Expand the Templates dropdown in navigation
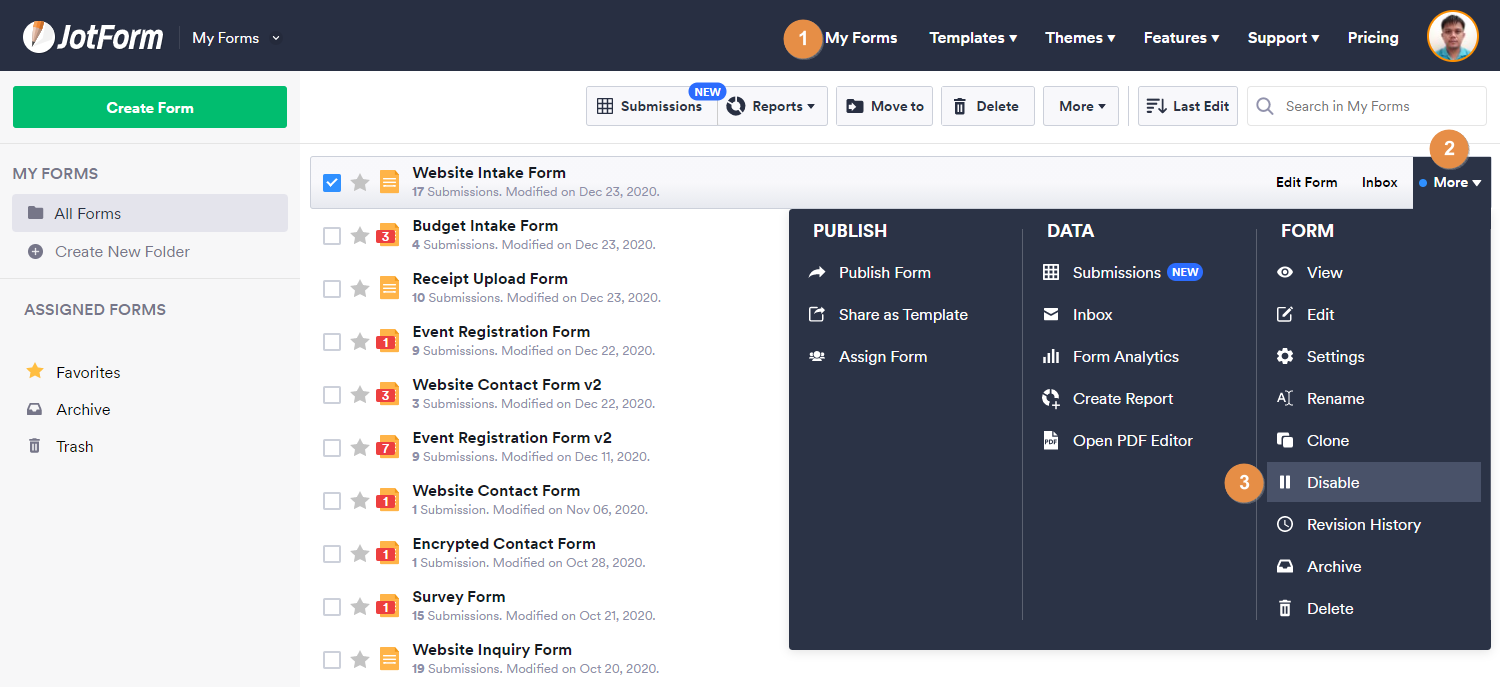The height and width of the screenshot is (687, 1500). tap(972, 38)
